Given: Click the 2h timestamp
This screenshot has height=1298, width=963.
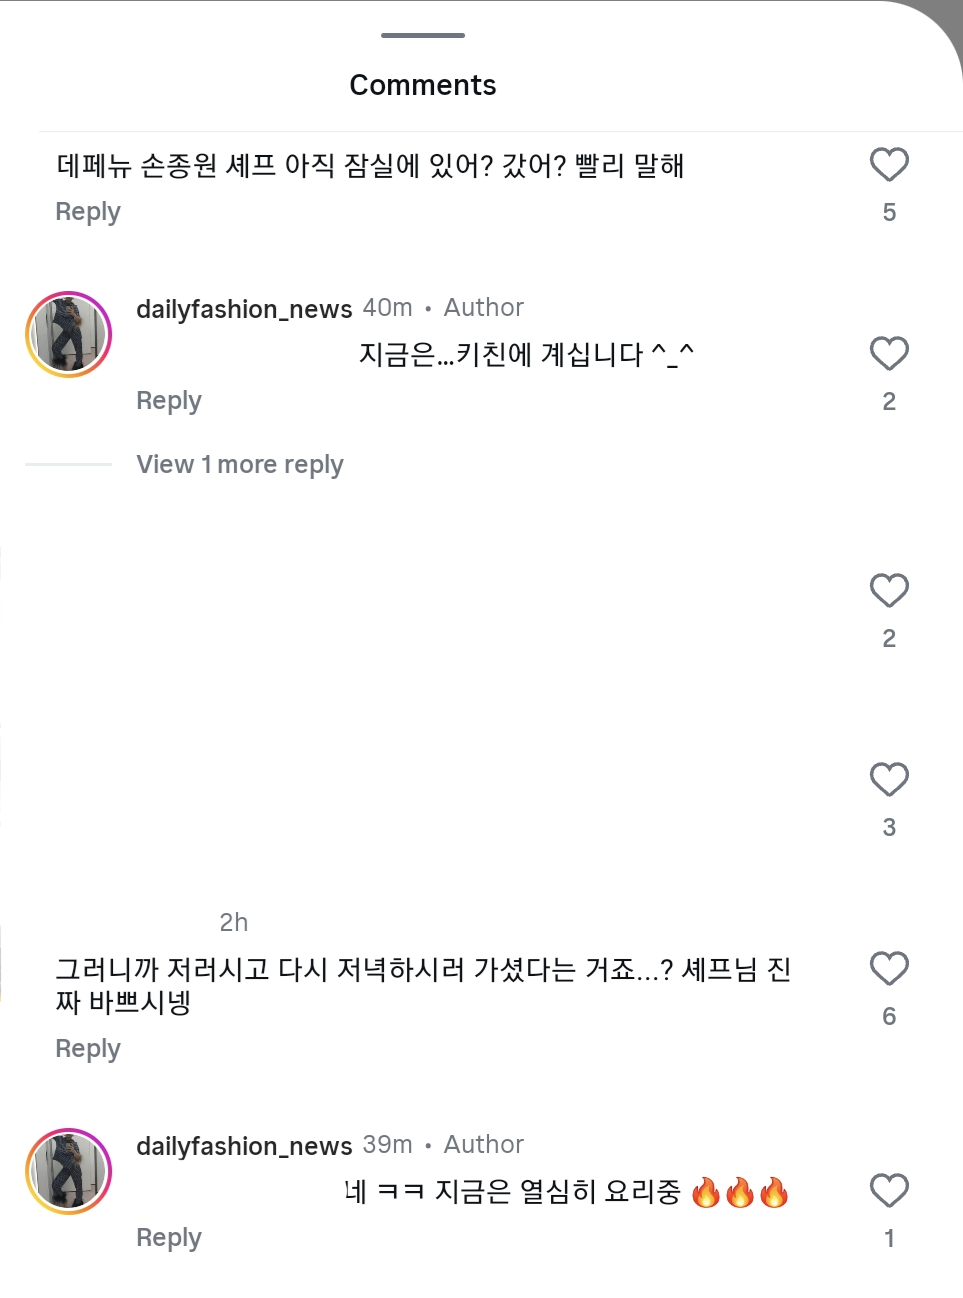Looking at the screenshot, I should 234,922.
